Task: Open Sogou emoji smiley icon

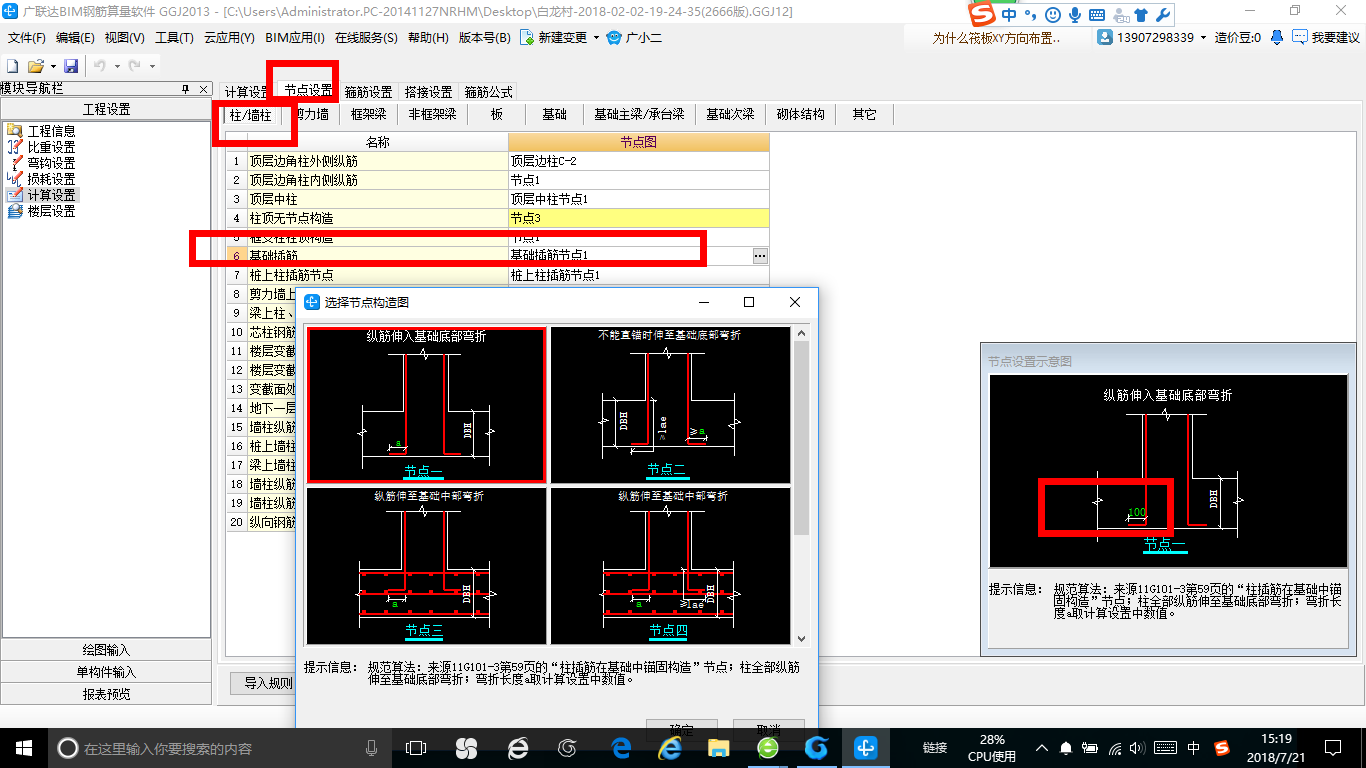Action: pyautogui.click(x=1053, y=15)
